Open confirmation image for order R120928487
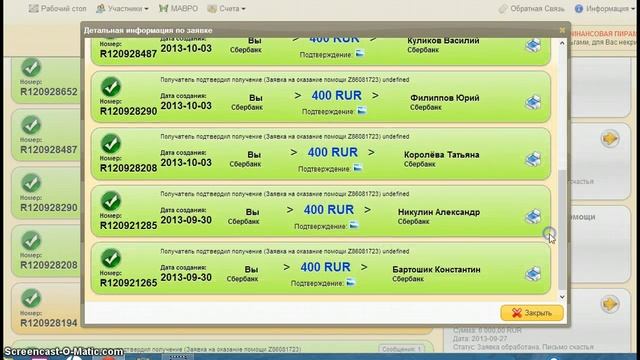The image size is (640, 360). tap(360, 54)
